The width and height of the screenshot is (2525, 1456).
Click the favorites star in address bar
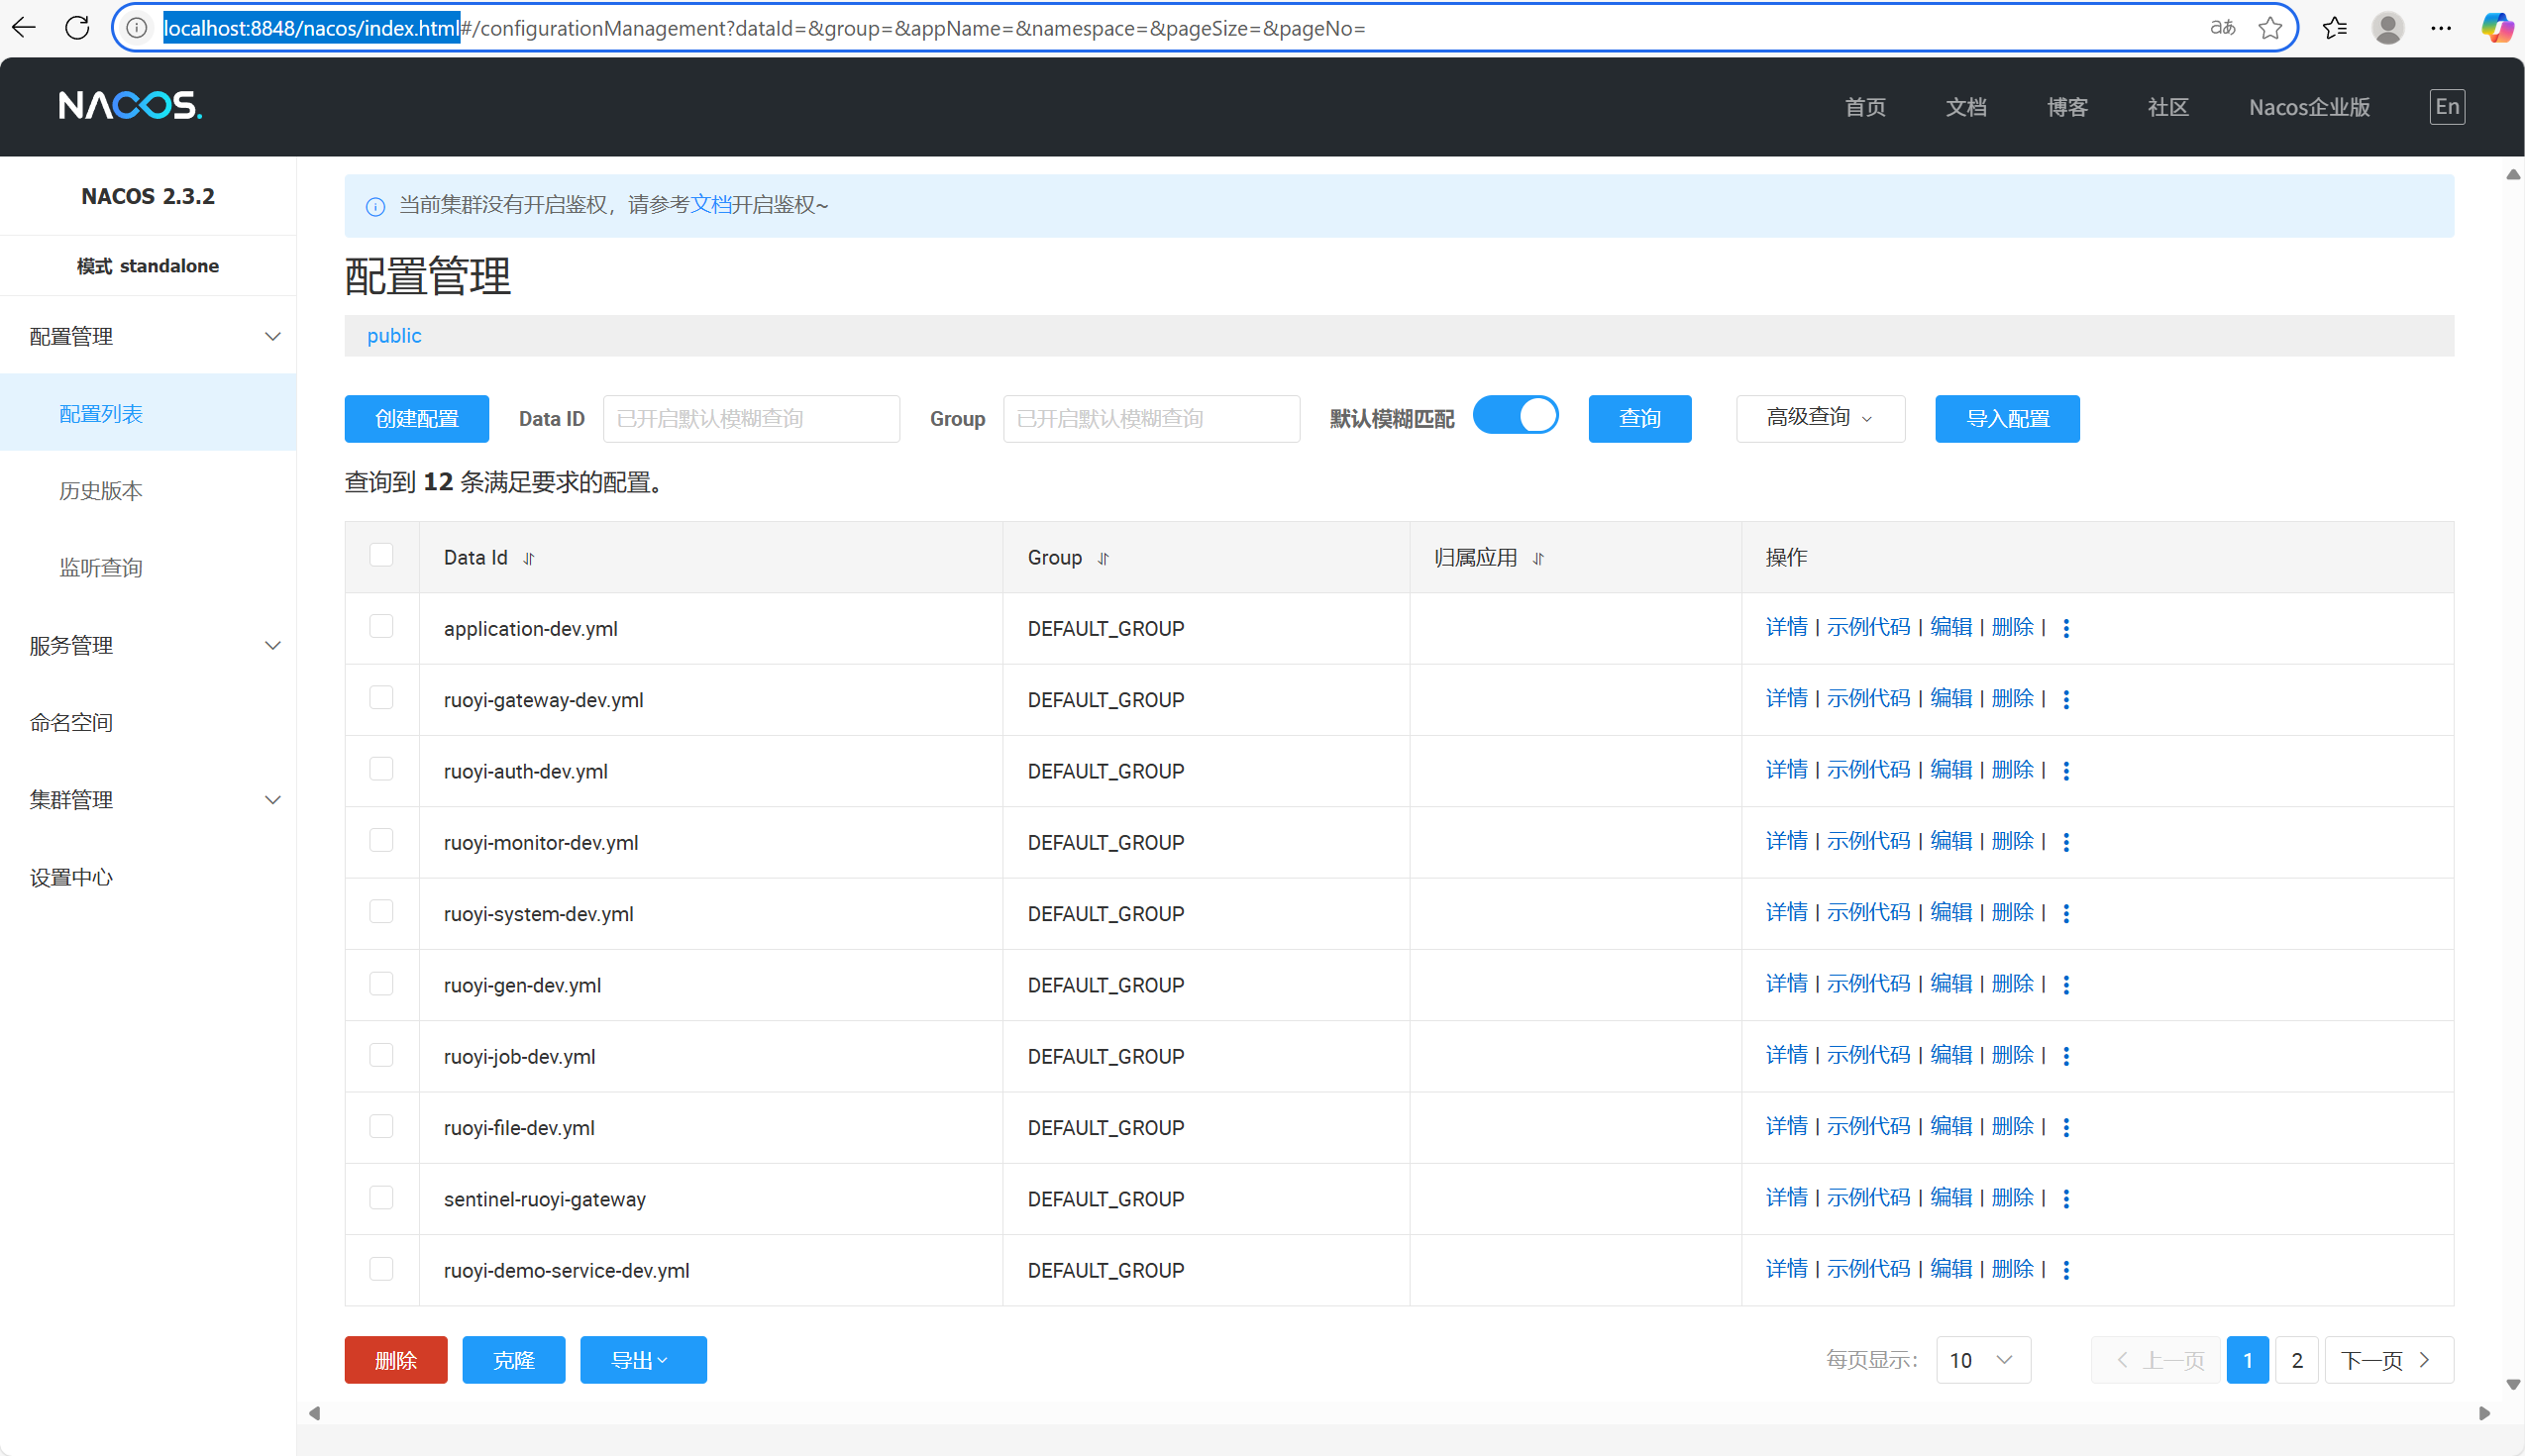point(2270,28)
